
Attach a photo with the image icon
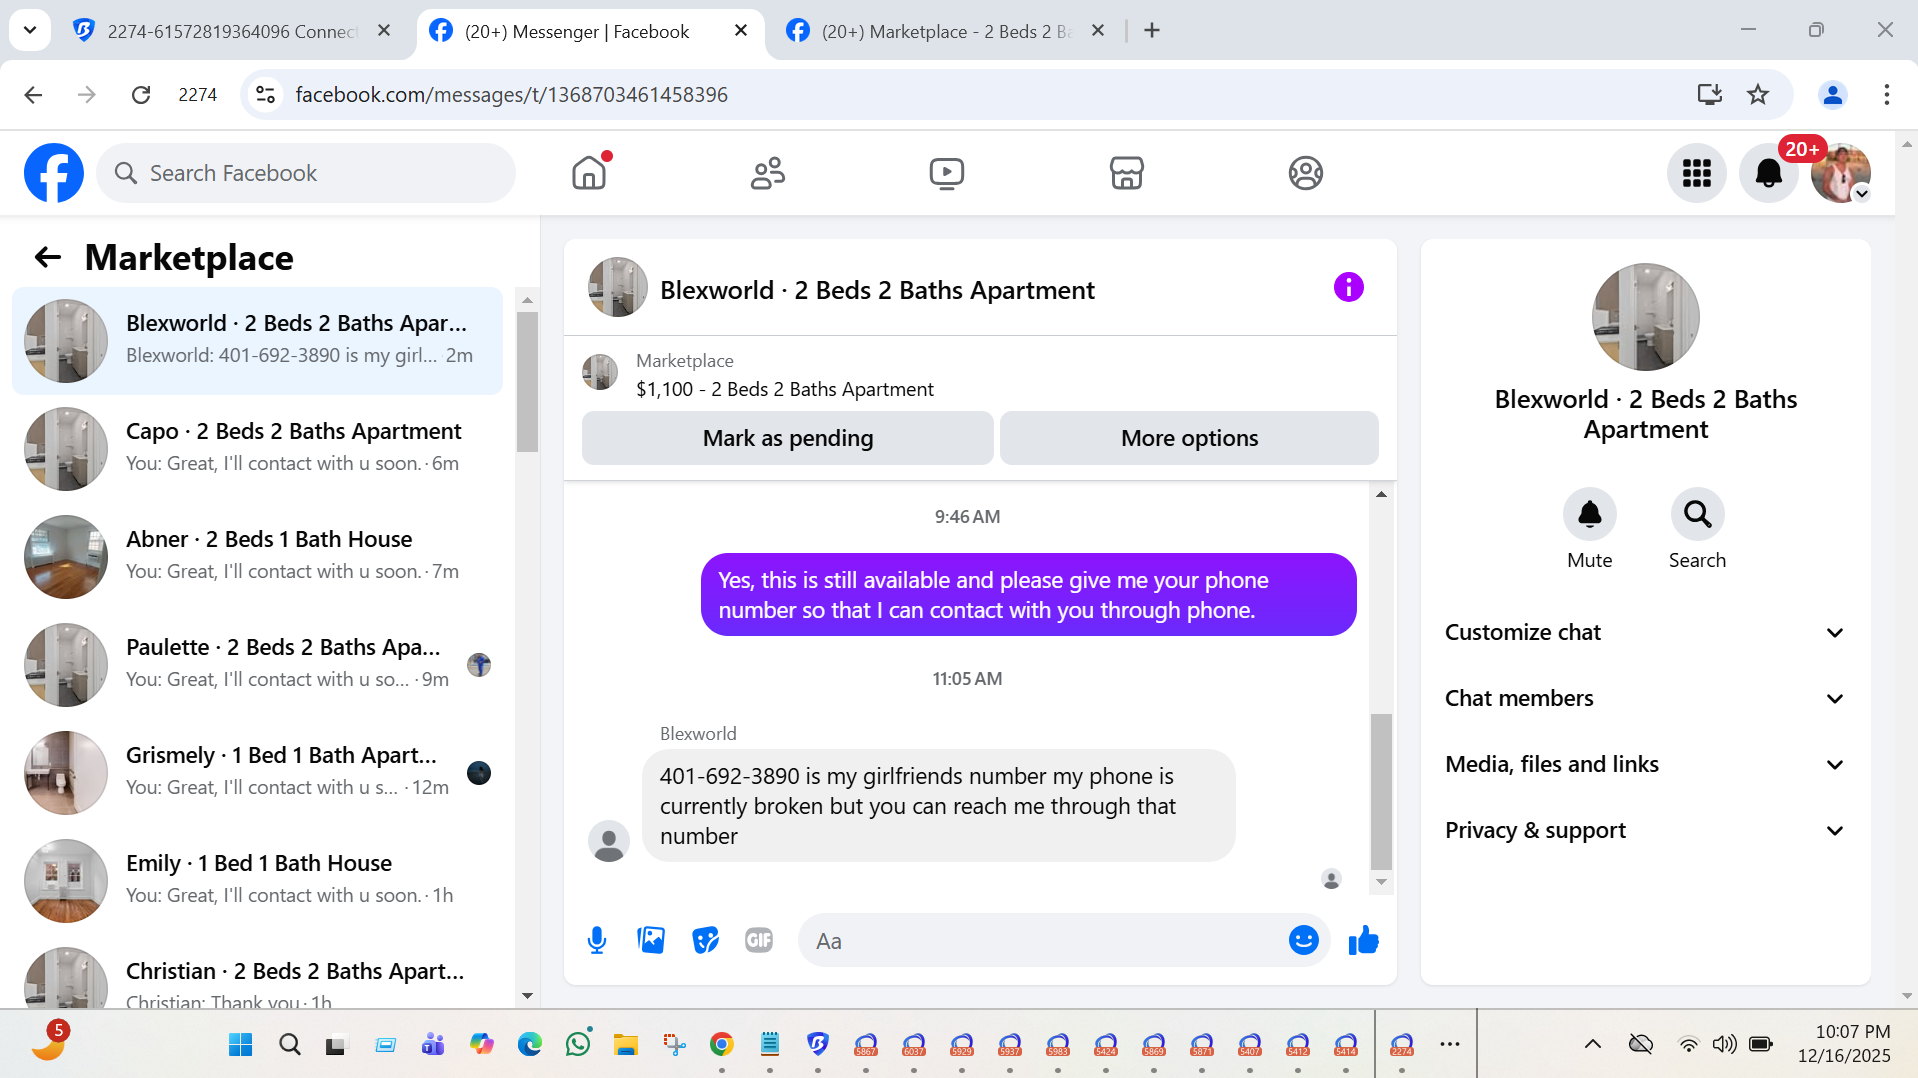point(651,940)
